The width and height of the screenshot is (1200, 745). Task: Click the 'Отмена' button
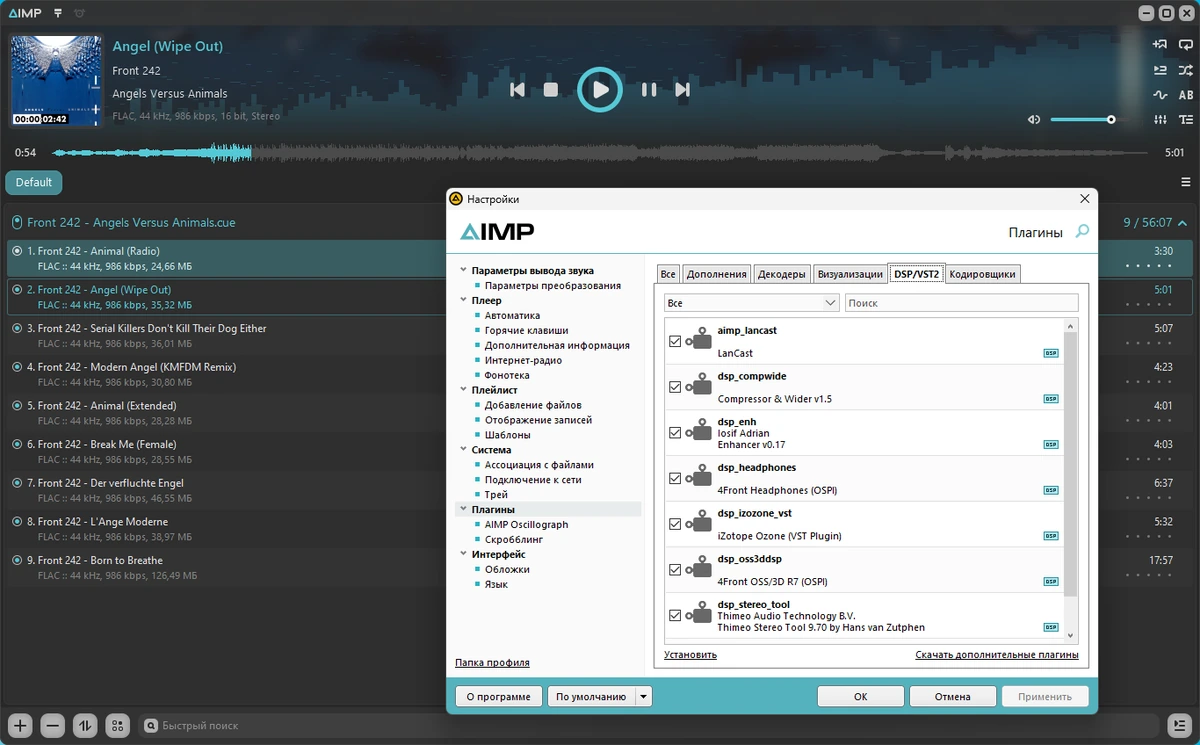[x=953, y=696]
